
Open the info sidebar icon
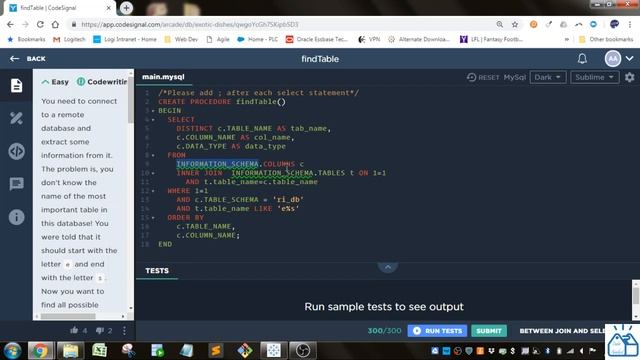(x=16, y=217)
